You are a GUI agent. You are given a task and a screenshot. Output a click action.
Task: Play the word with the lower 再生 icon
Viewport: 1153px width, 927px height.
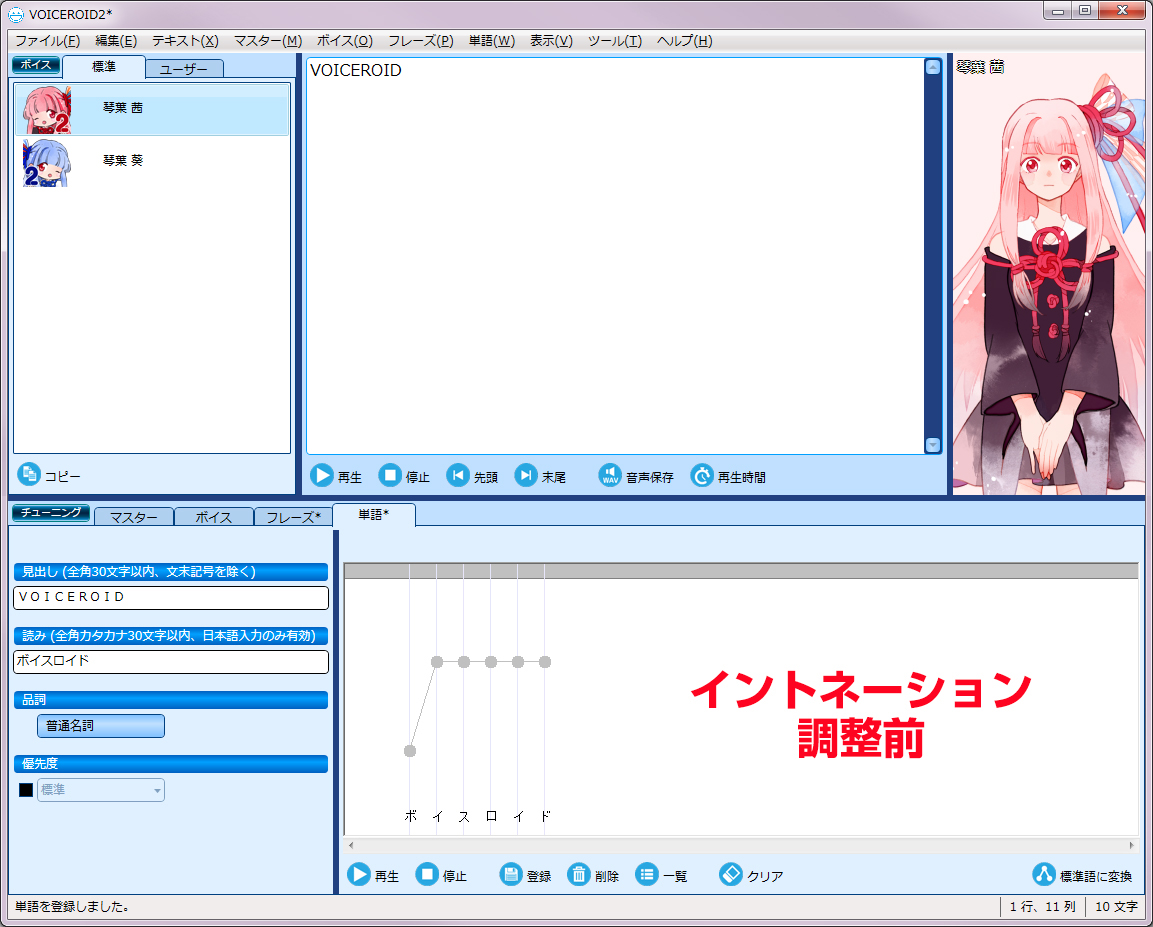359,874
